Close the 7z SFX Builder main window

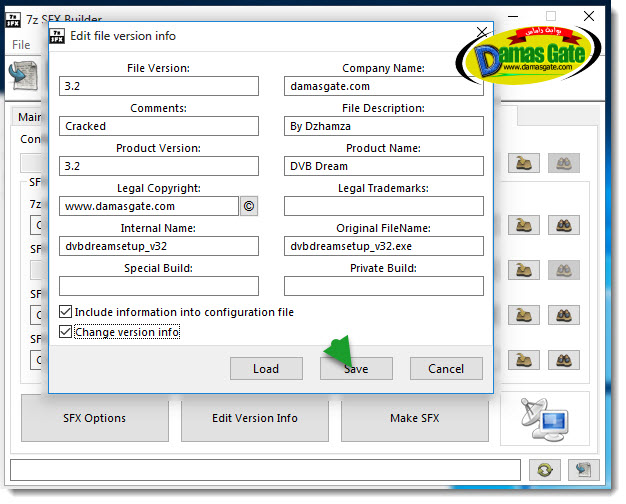click(x=589, y=16)
